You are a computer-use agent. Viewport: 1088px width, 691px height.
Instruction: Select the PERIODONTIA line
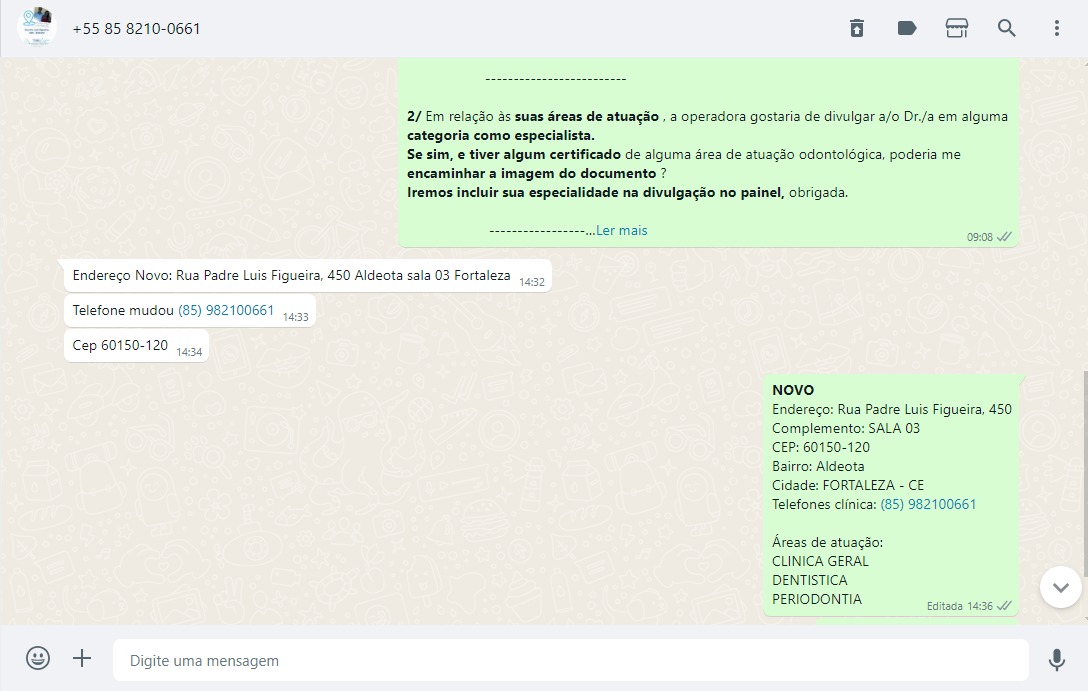tap(817, 599)
